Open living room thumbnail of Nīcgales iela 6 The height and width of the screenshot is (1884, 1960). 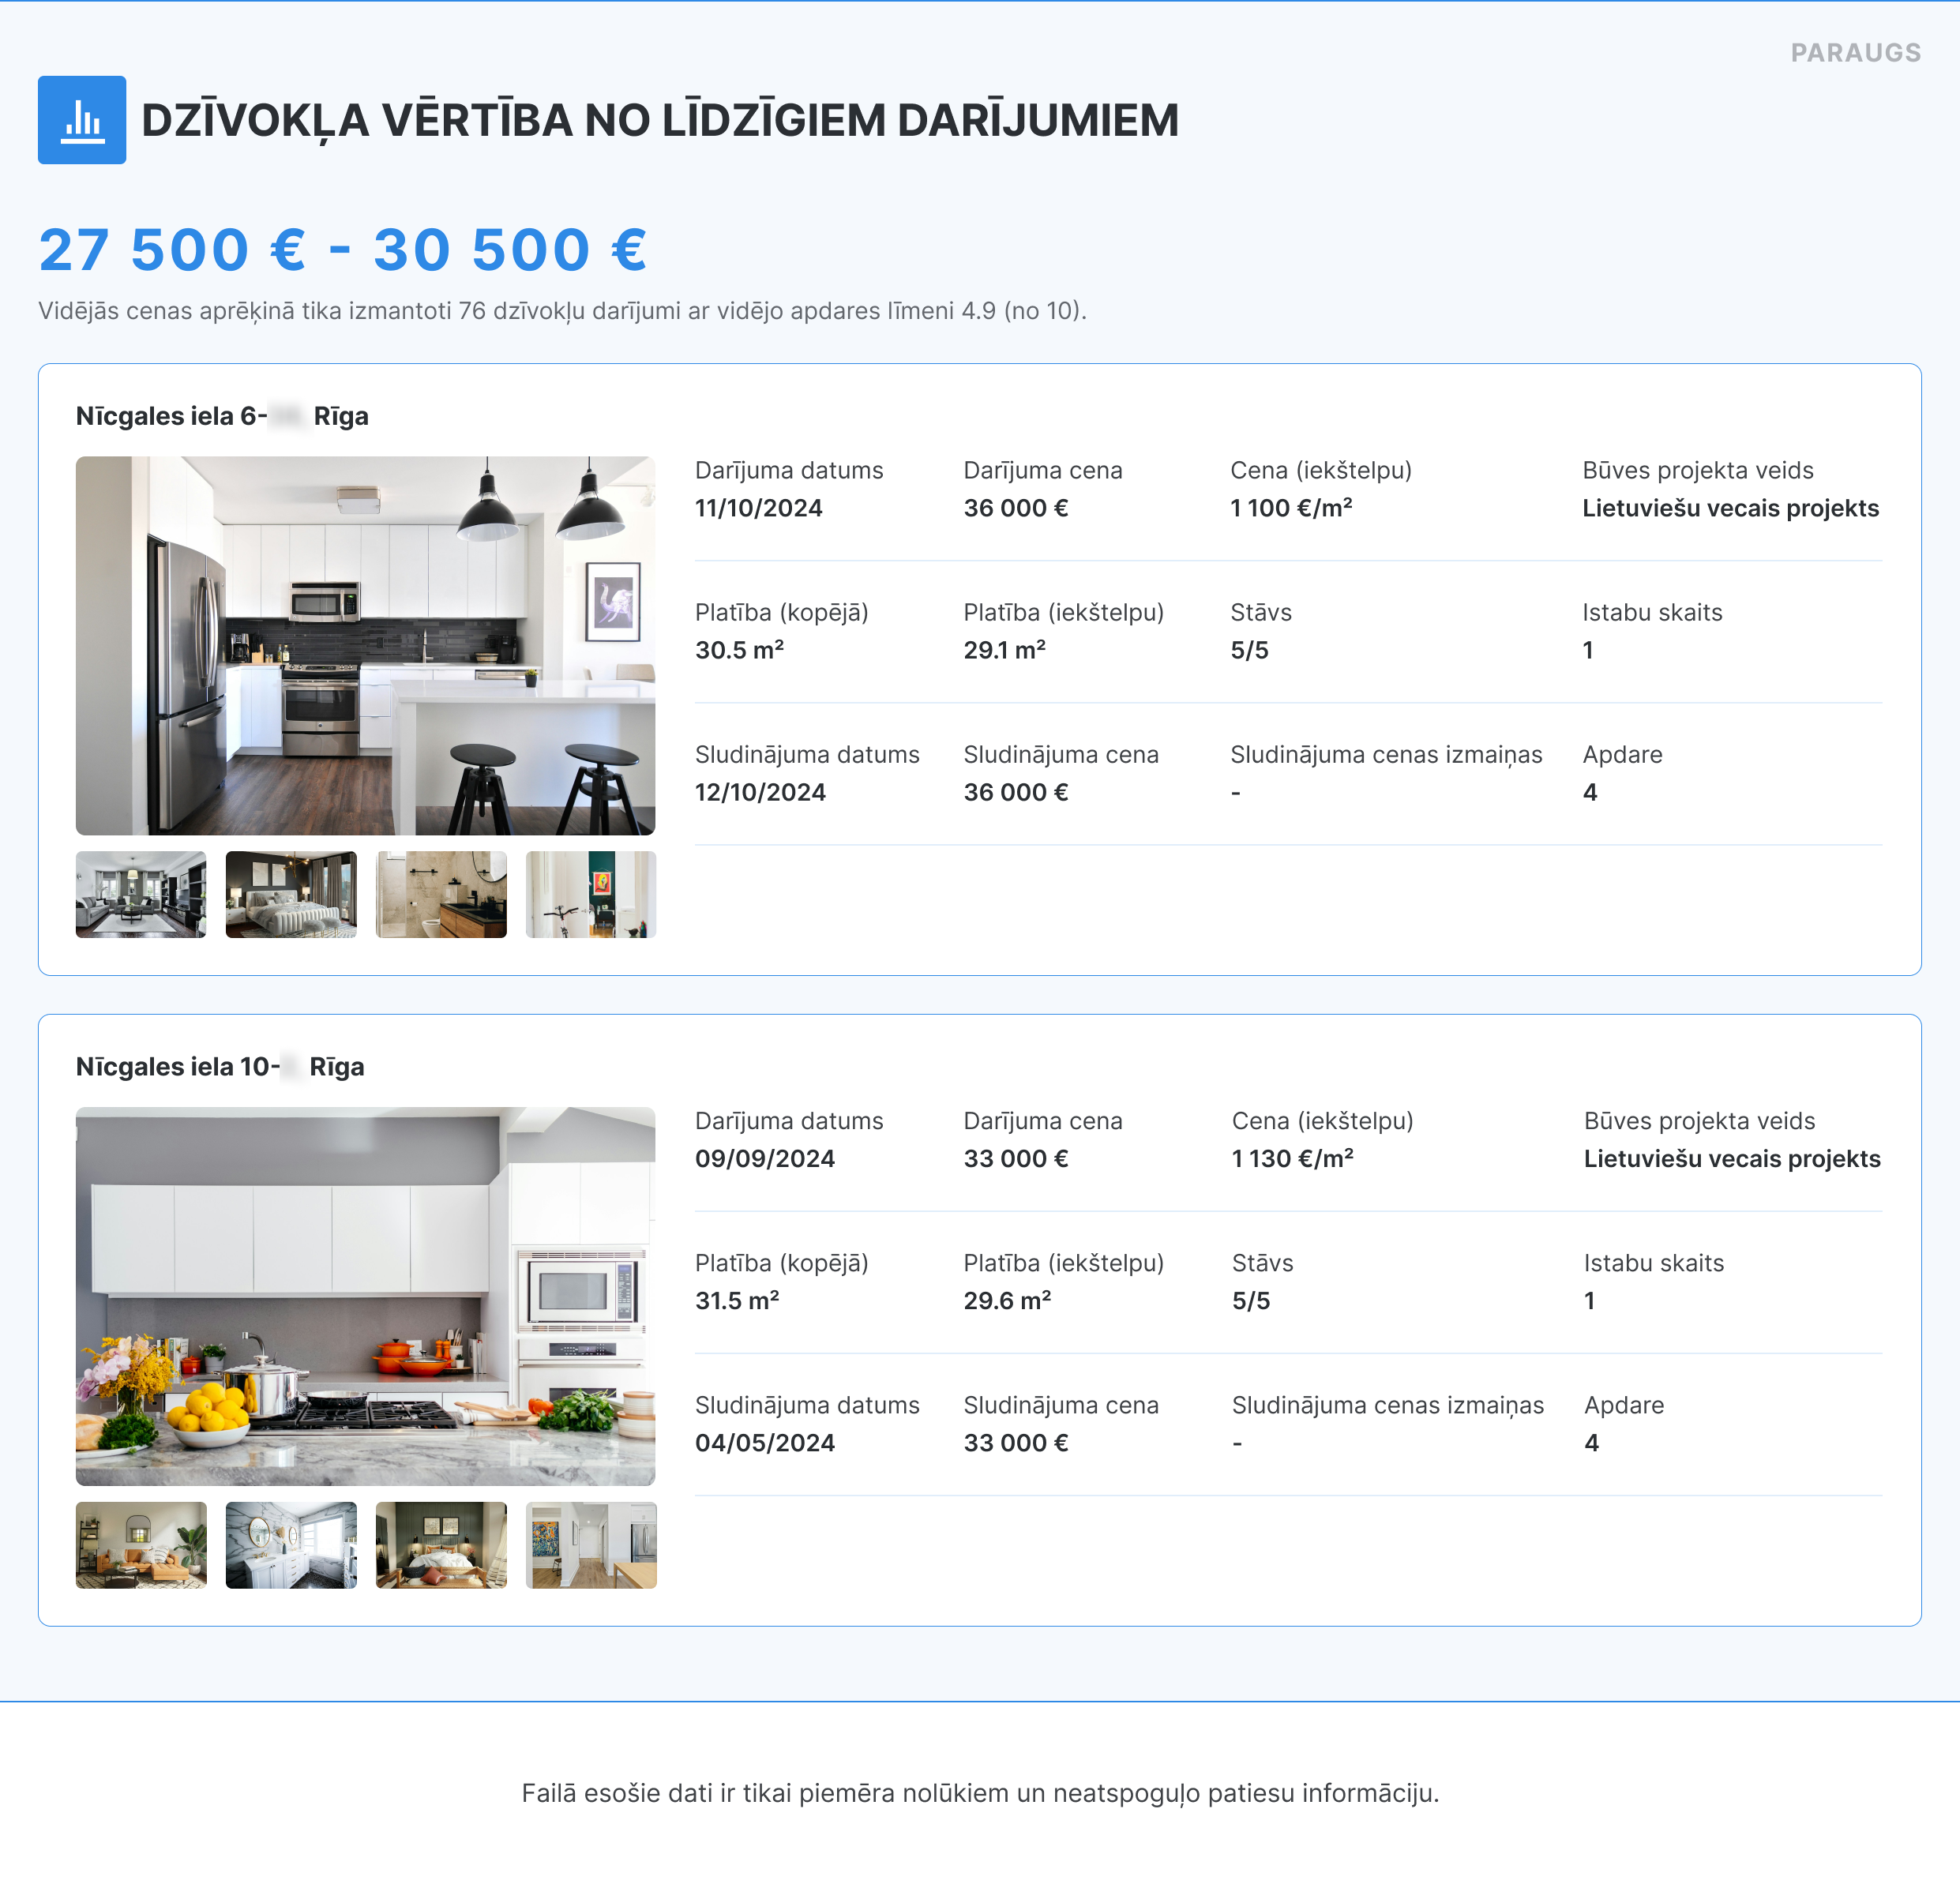(141, 894)
